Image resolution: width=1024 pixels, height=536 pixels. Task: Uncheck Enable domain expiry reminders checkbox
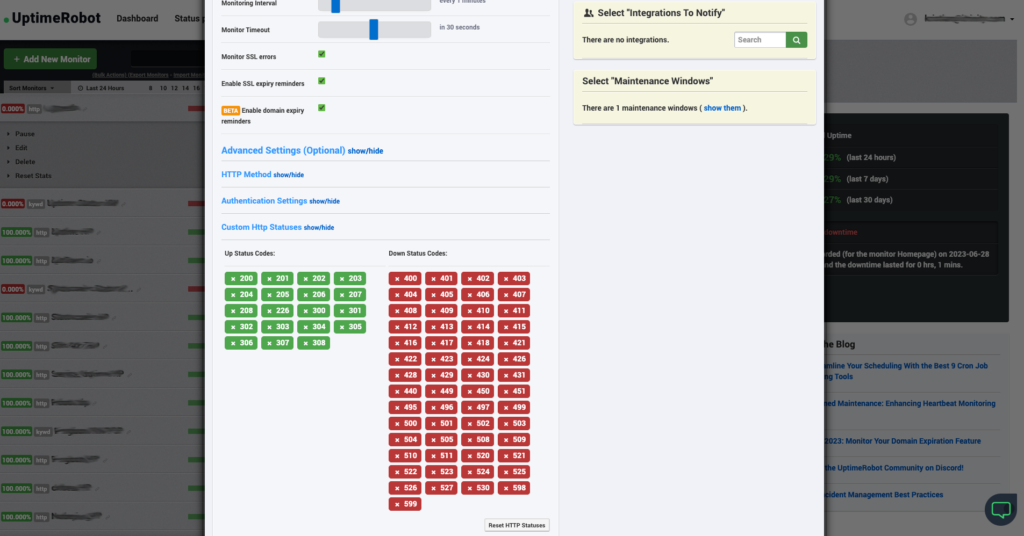pos(321,108)
